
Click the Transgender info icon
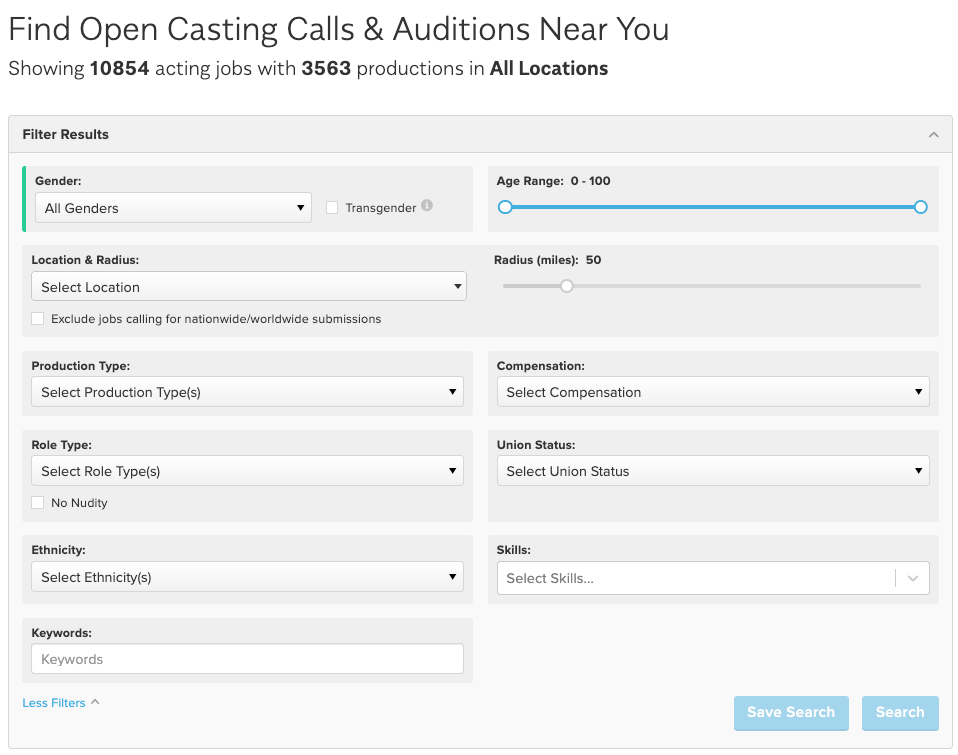pos(427,207)
